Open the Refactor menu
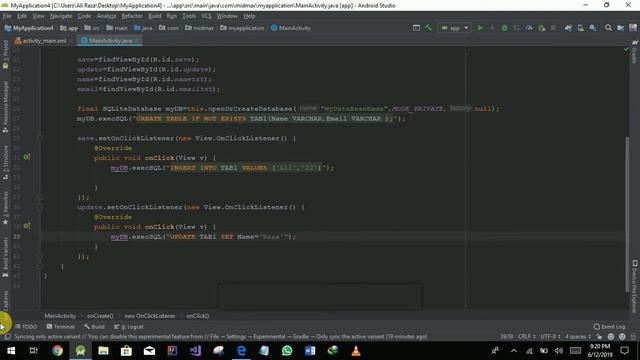This screenshot has width=640, height=360. pos(132,16)
